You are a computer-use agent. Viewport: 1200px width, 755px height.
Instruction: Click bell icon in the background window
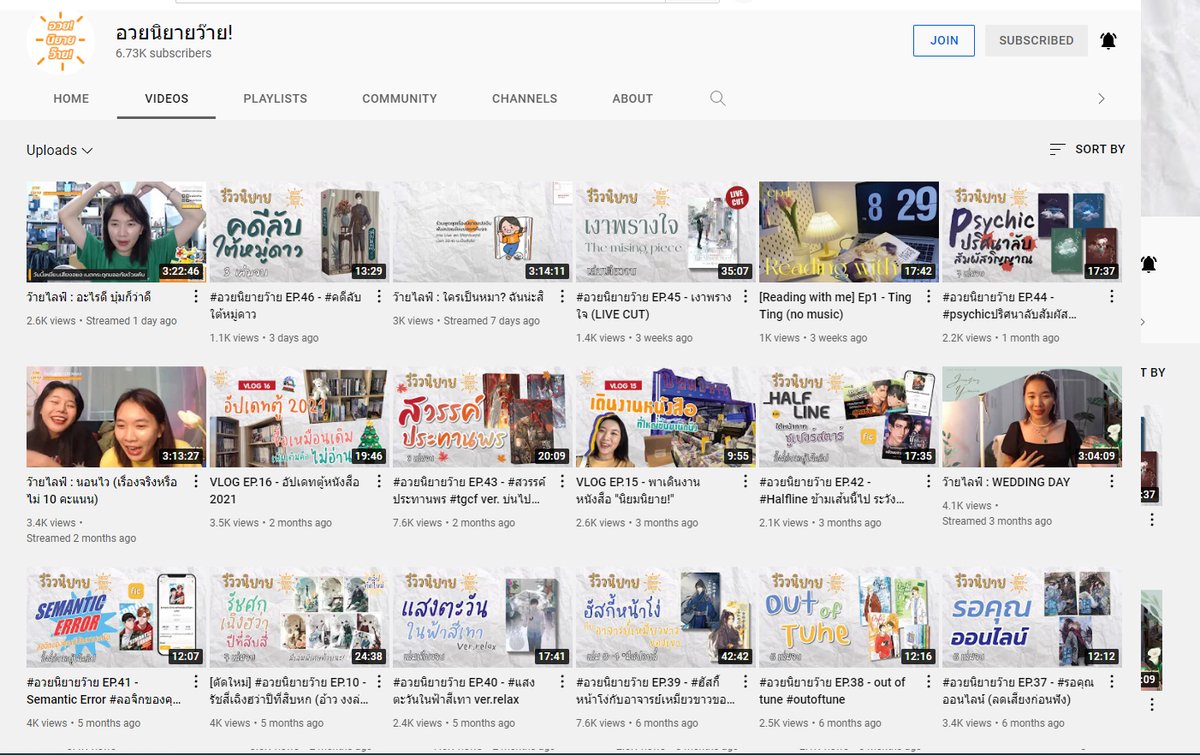1148,264
